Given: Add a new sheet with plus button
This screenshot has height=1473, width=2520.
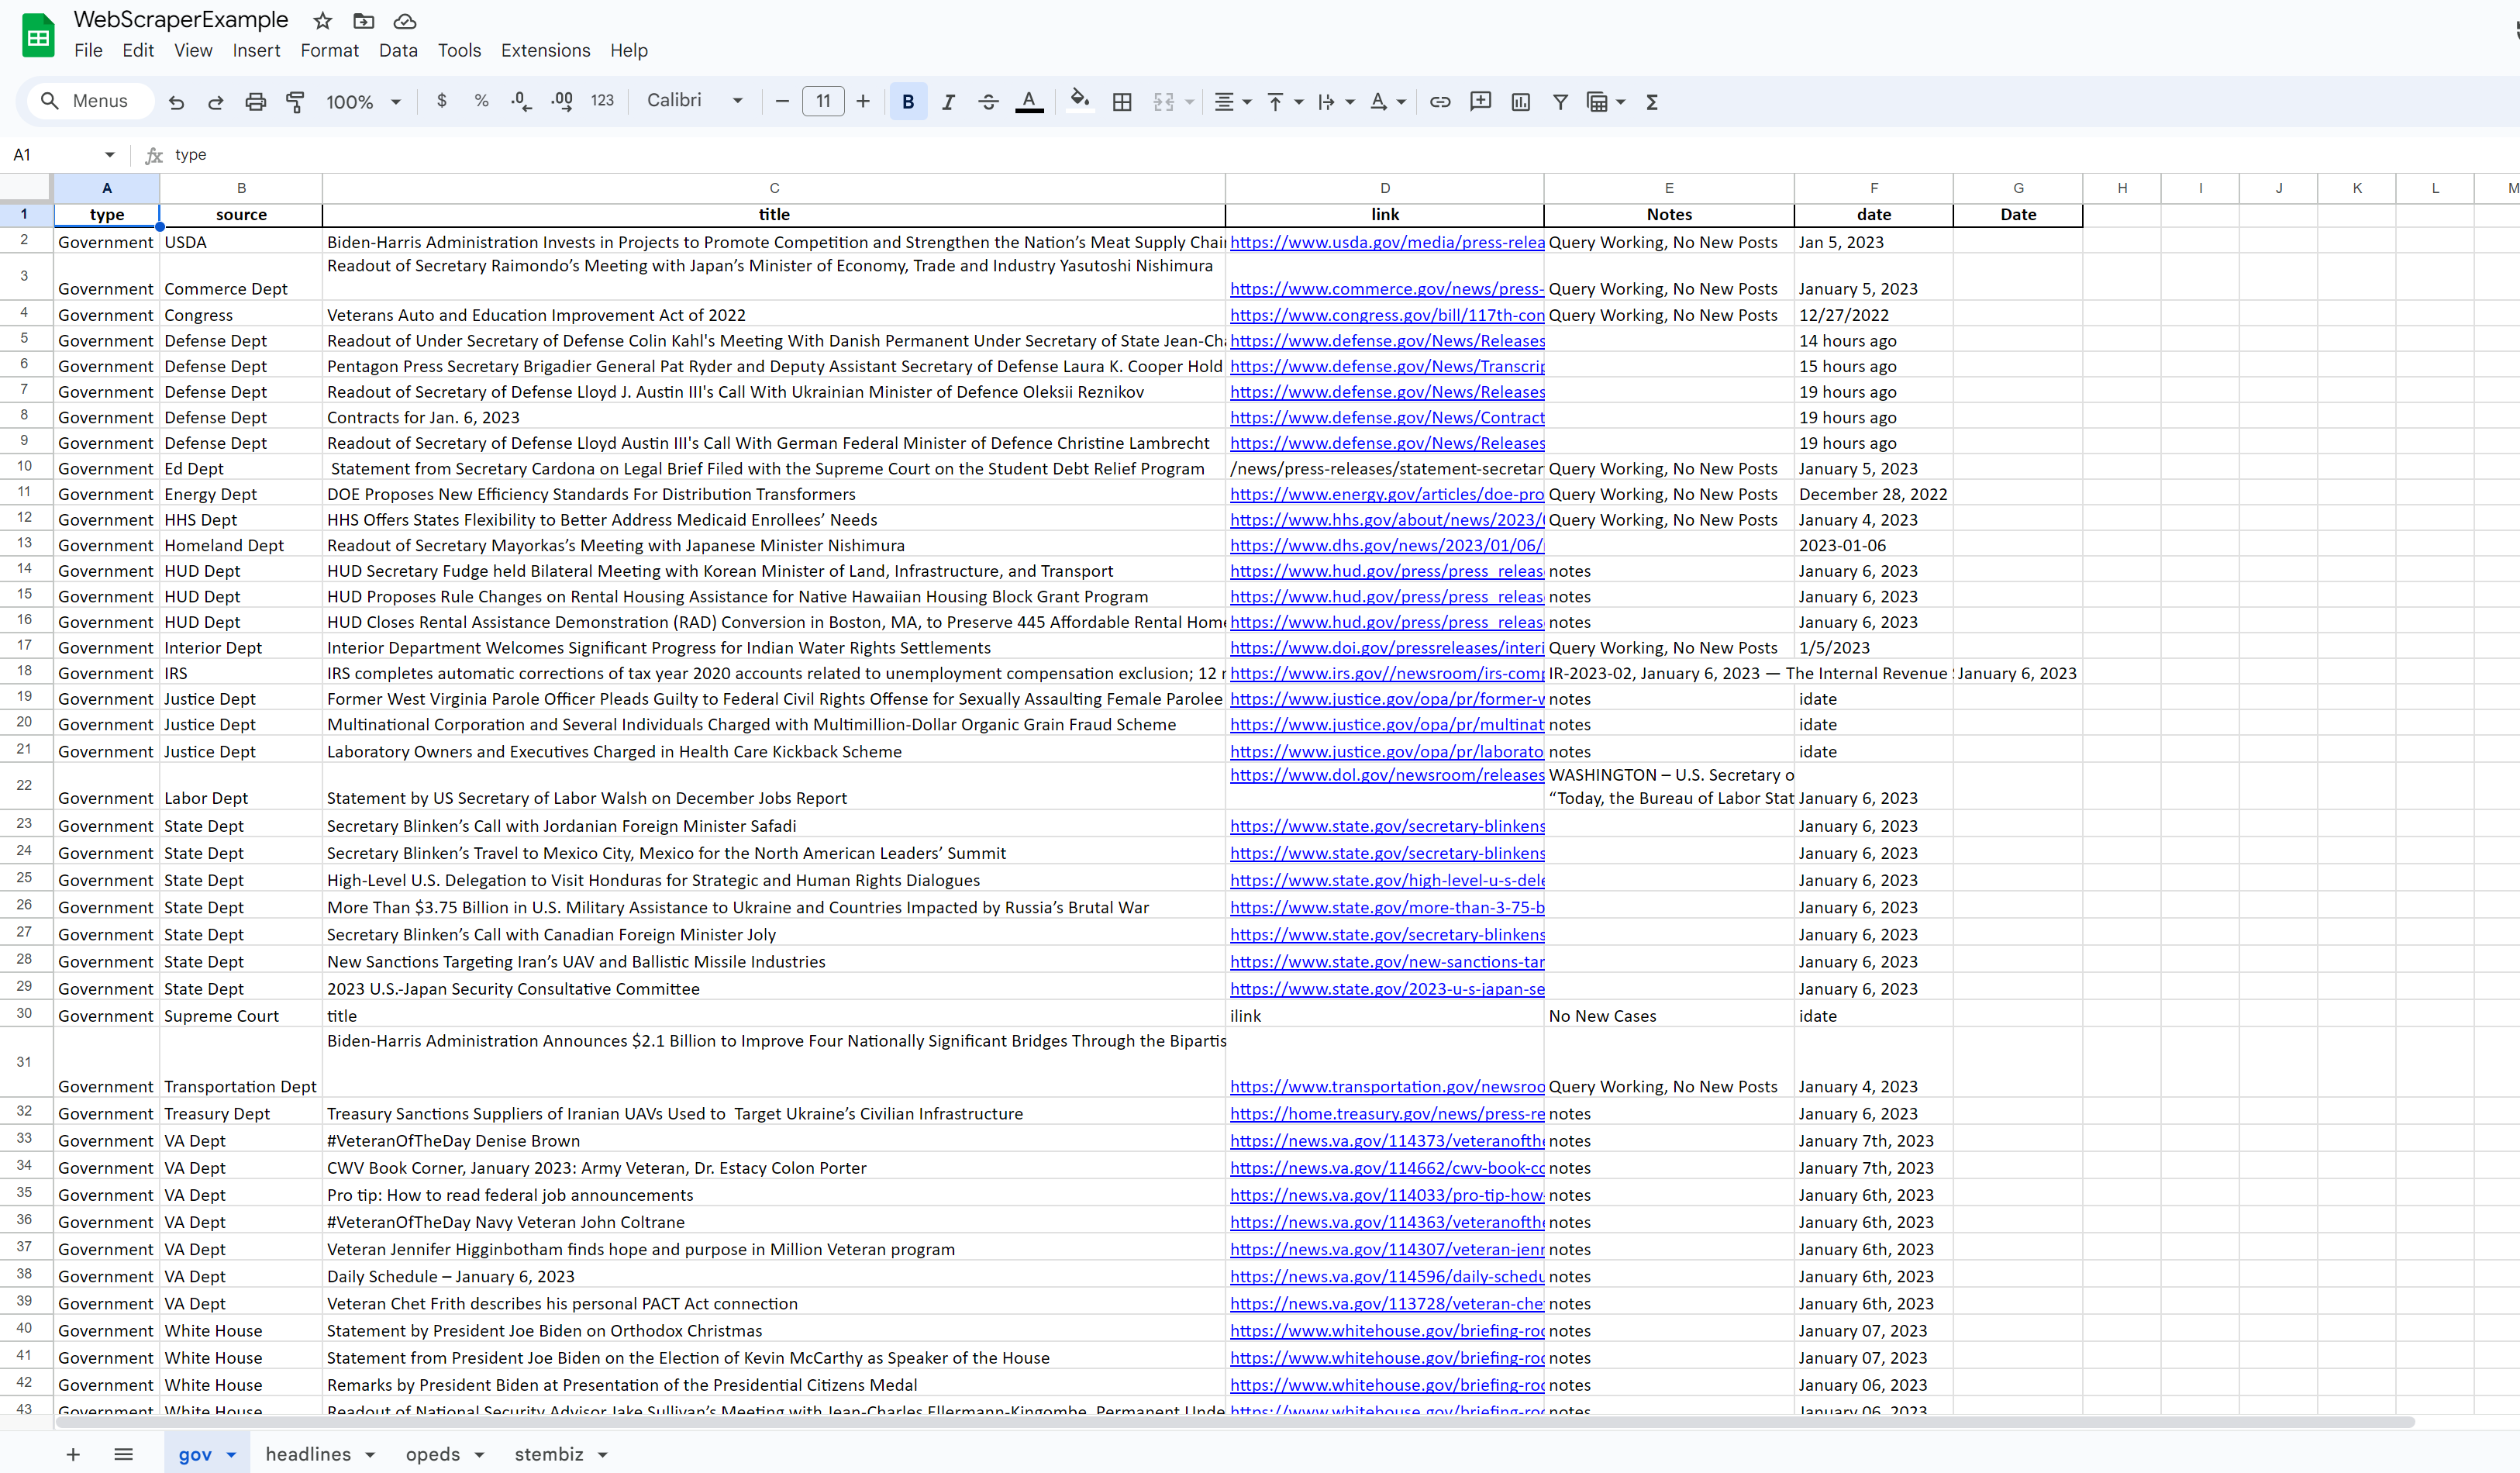Looking at the screenshot, I should coord(73,1454).
